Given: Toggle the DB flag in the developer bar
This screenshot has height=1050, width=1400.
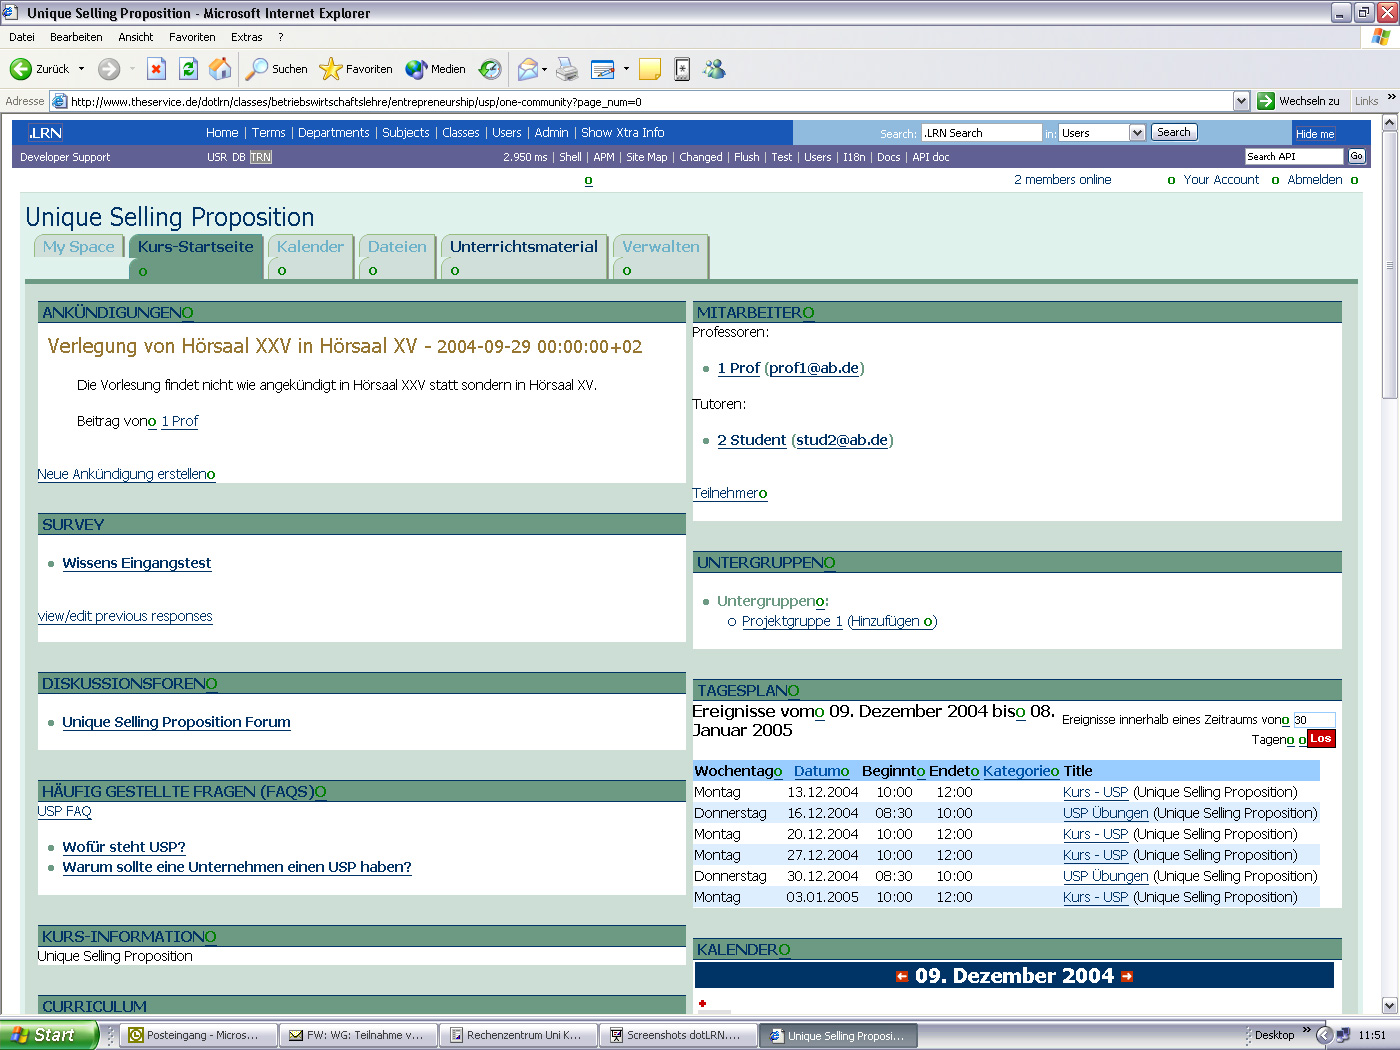Looking at the screenshot, I should (x=238, y=157).
